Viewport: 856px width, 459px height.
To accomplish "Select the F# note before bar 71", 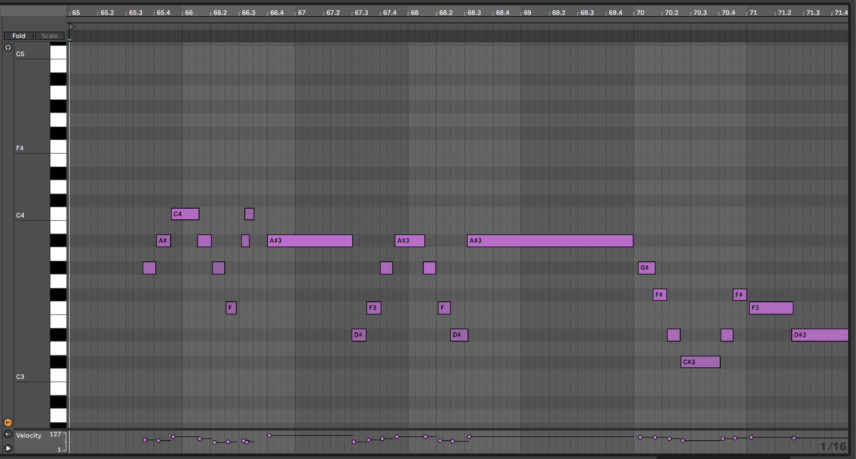I will click(739, 295).
